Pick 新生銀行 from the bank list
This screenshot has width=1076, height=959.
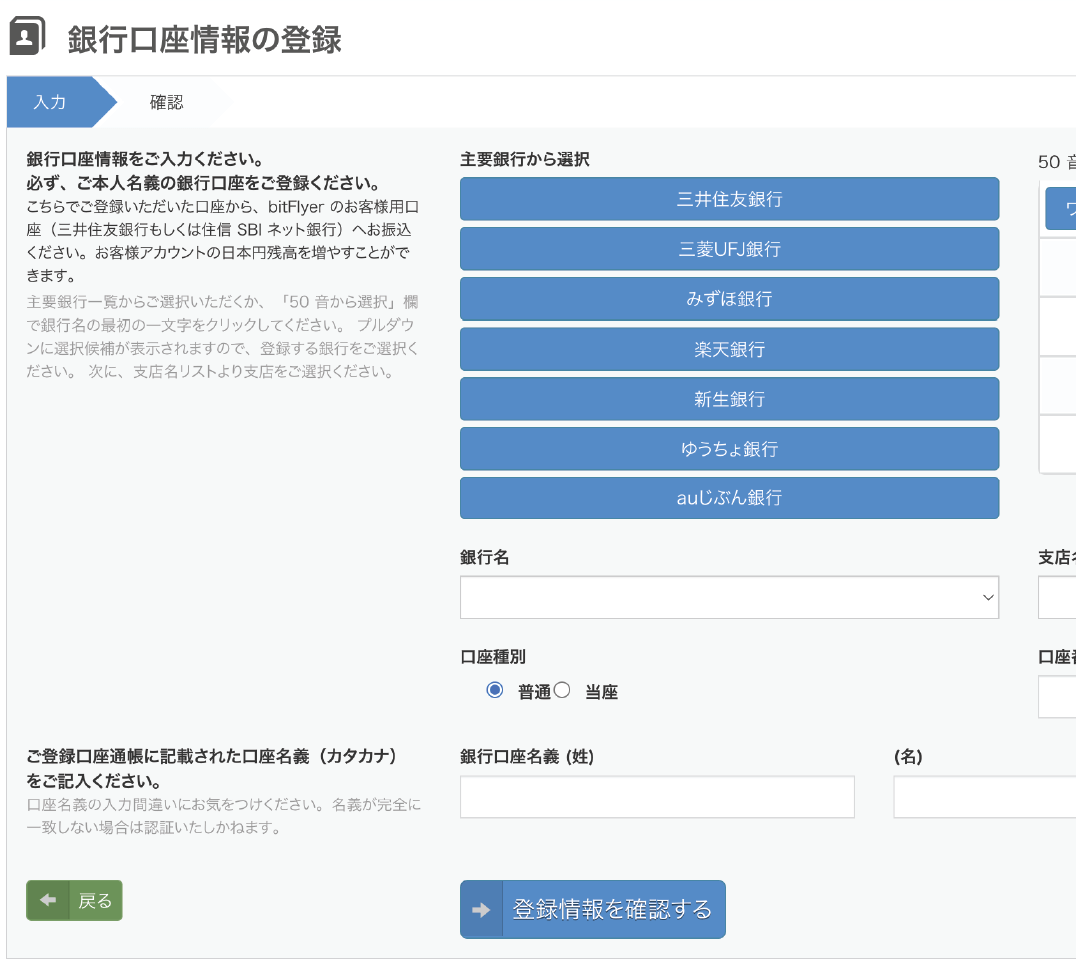click(729, 399)
